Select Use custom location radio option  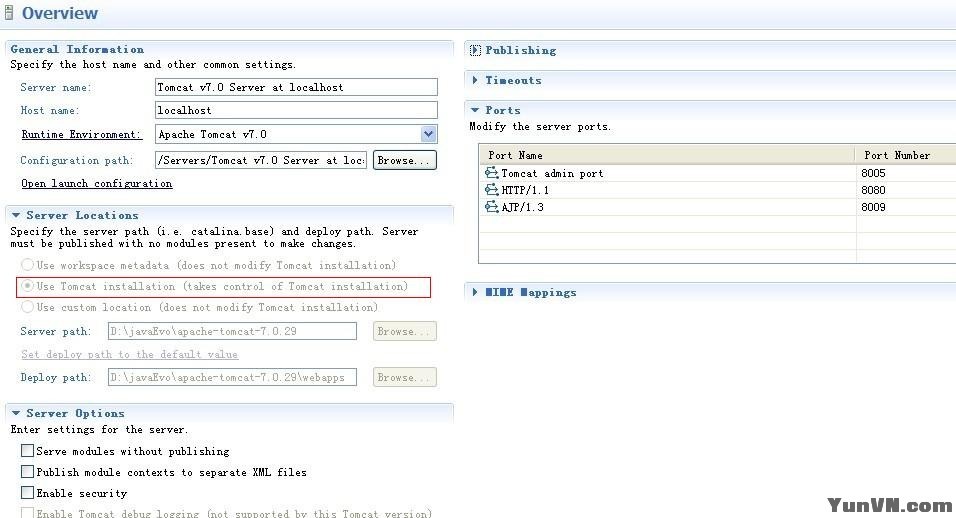point(27,307)
